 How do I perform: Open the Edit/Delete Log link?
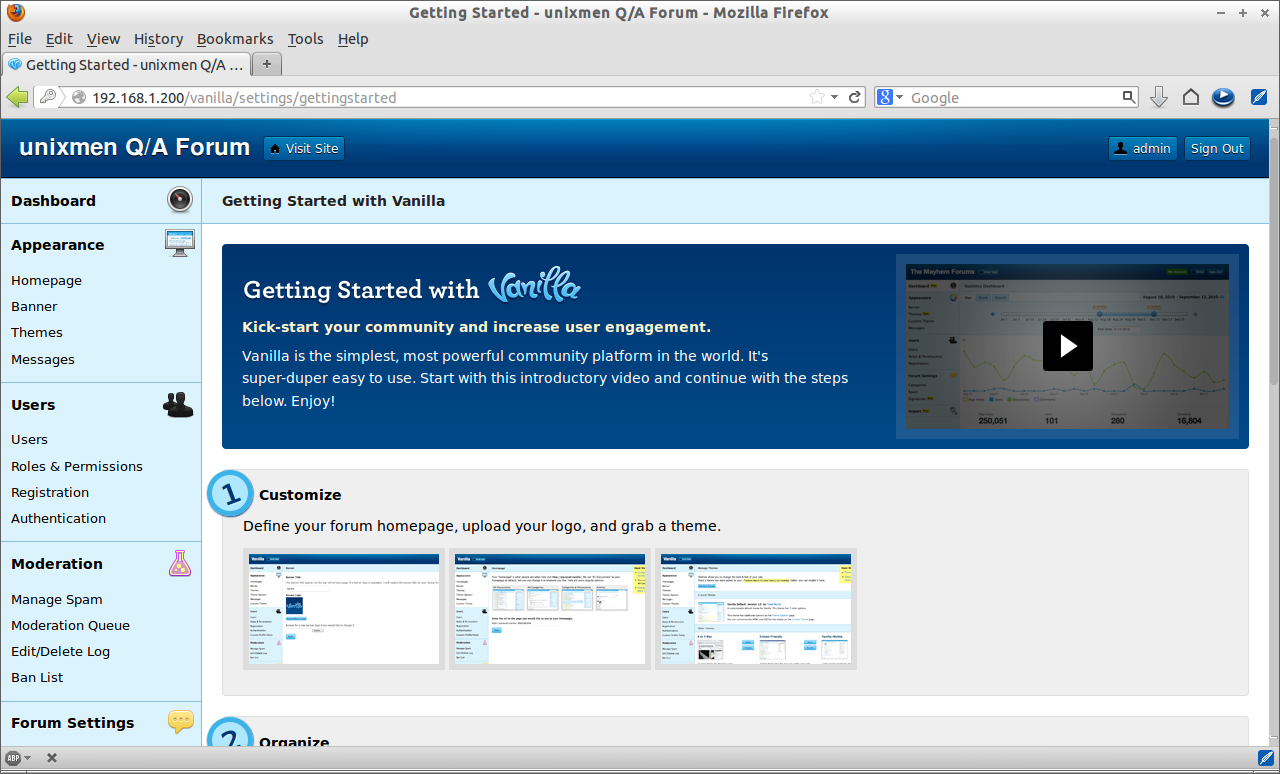[60, 652]
